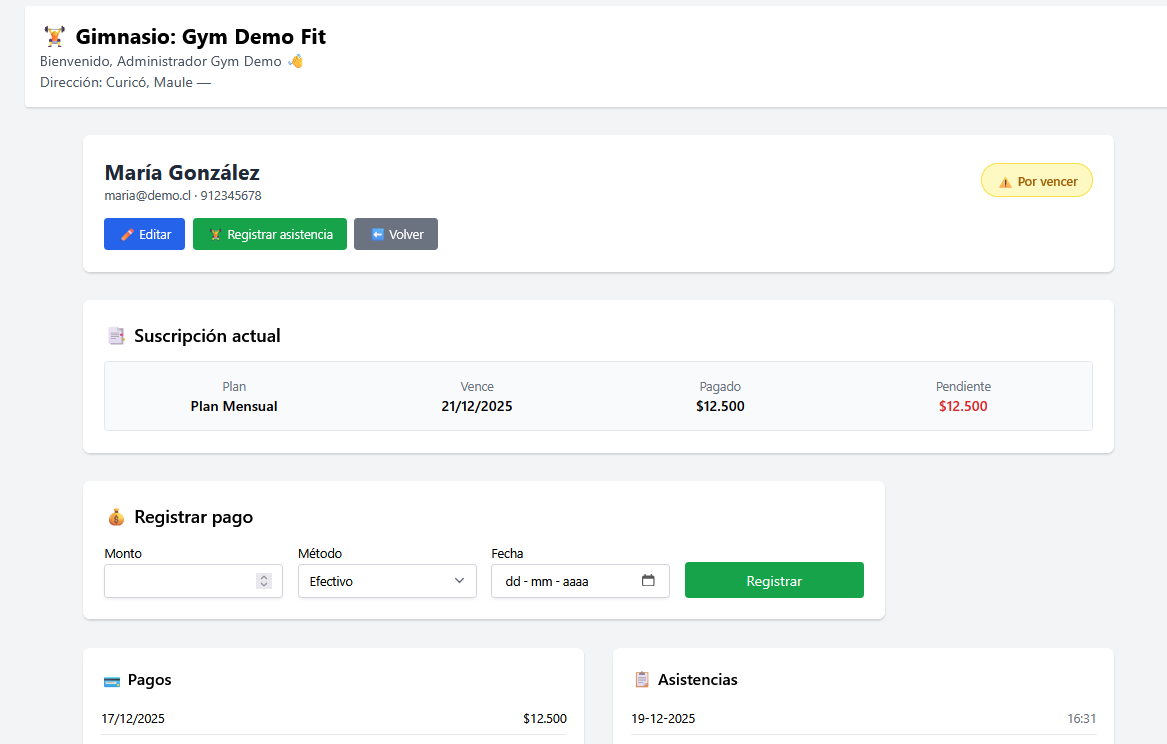This screenshot has width=1167, height=744.
Task: Click the Monto field spinner arrows
Action: (264, 581)
